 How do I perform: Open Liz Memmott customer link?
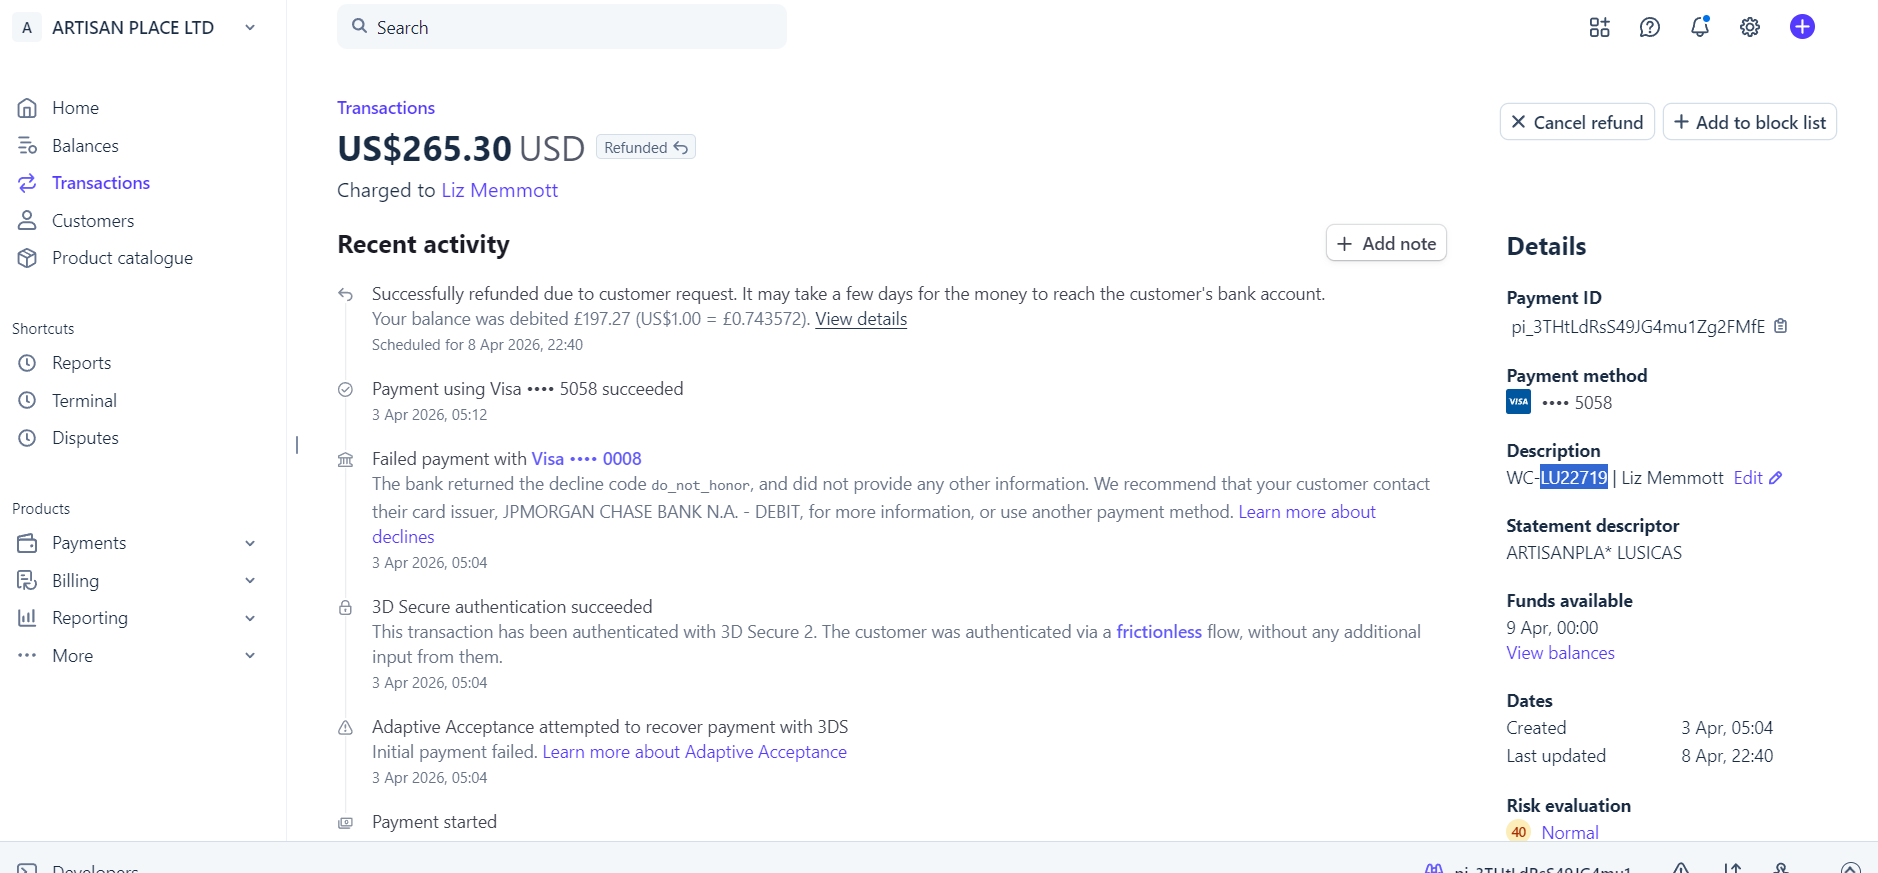pos(499,190)
